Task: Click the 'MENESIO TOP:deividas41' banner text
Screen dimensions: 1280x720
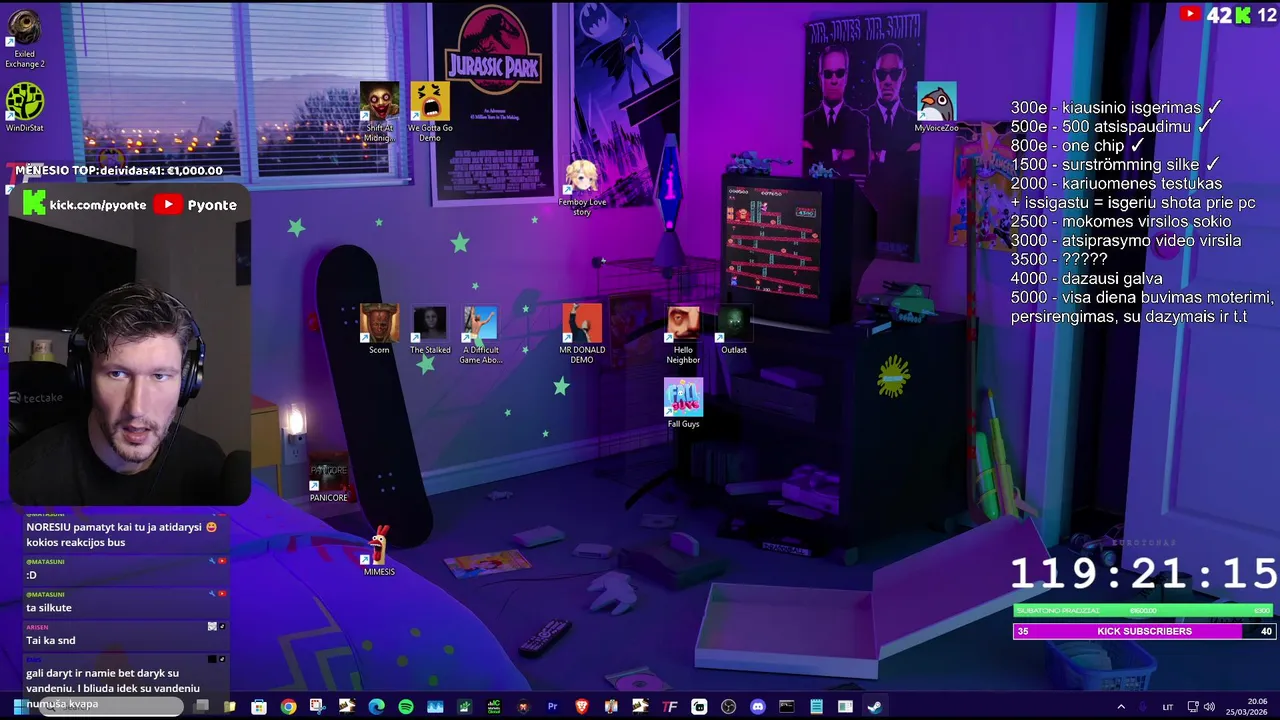Action: pyautogui.click(x=119, y=170)
